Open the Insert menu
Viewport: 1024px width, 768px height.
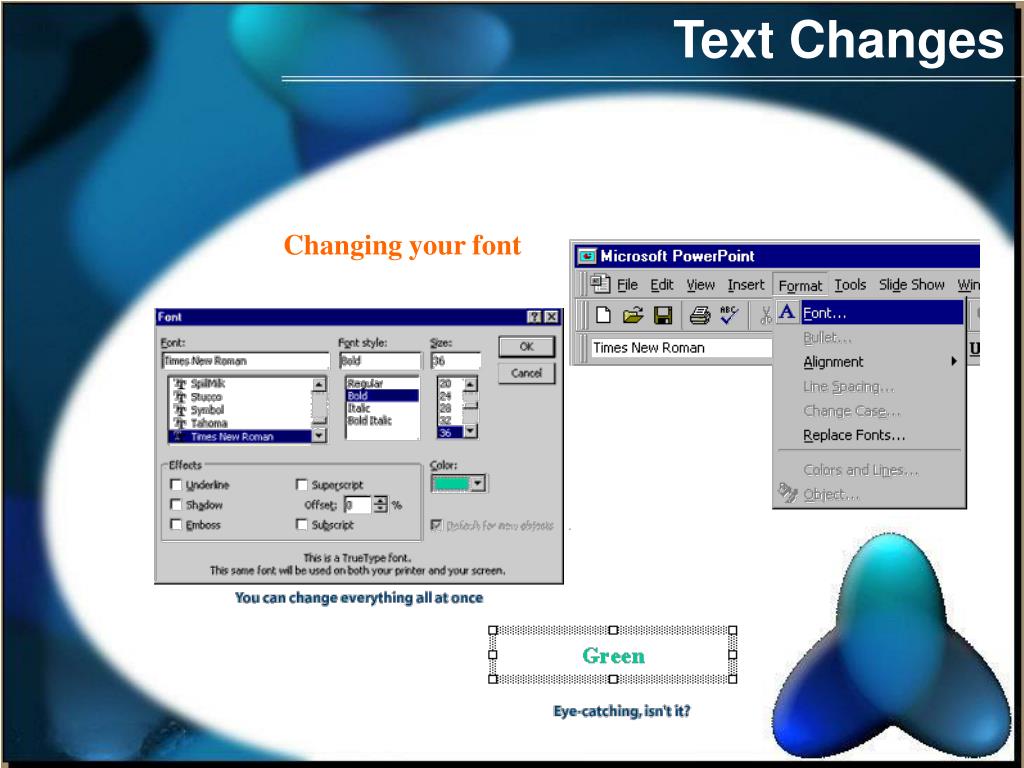click(746, 285)
